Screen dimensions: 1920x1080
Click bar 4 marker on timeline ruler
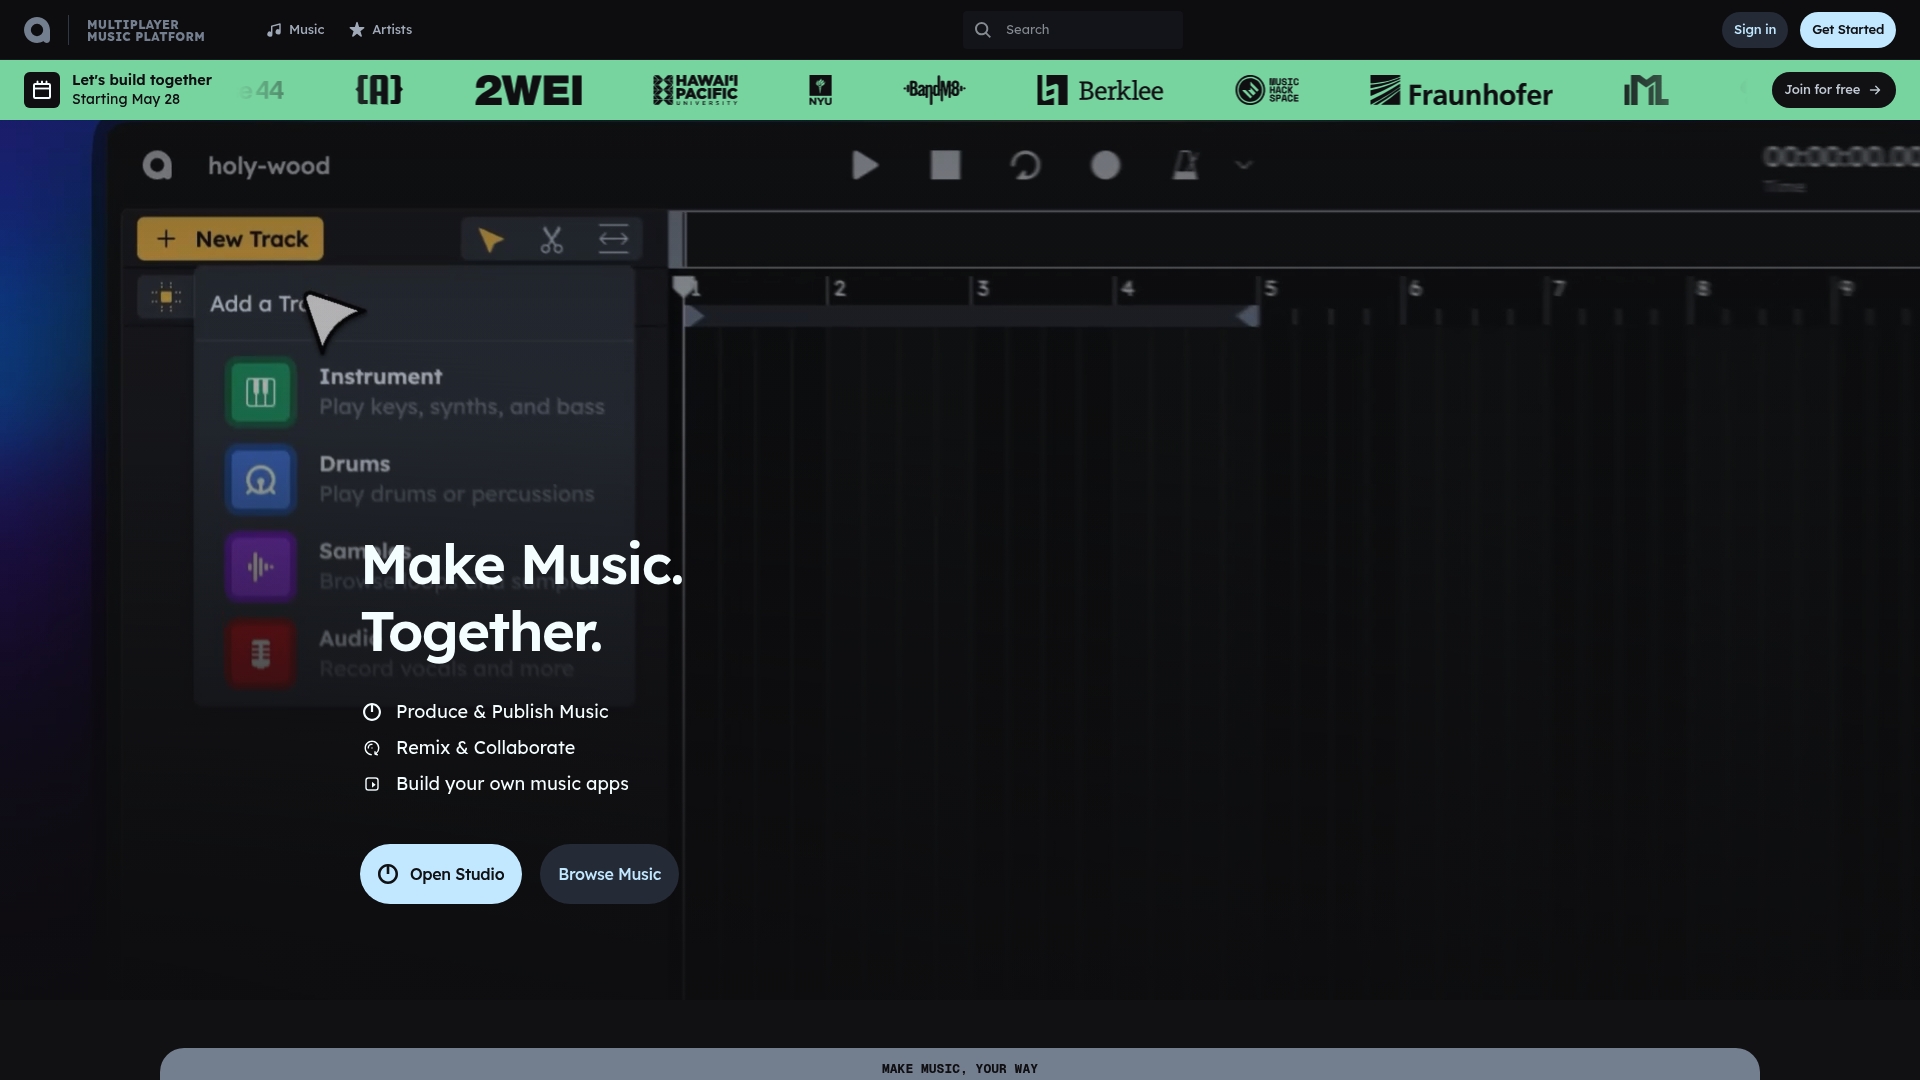(x=1127, y=289)
